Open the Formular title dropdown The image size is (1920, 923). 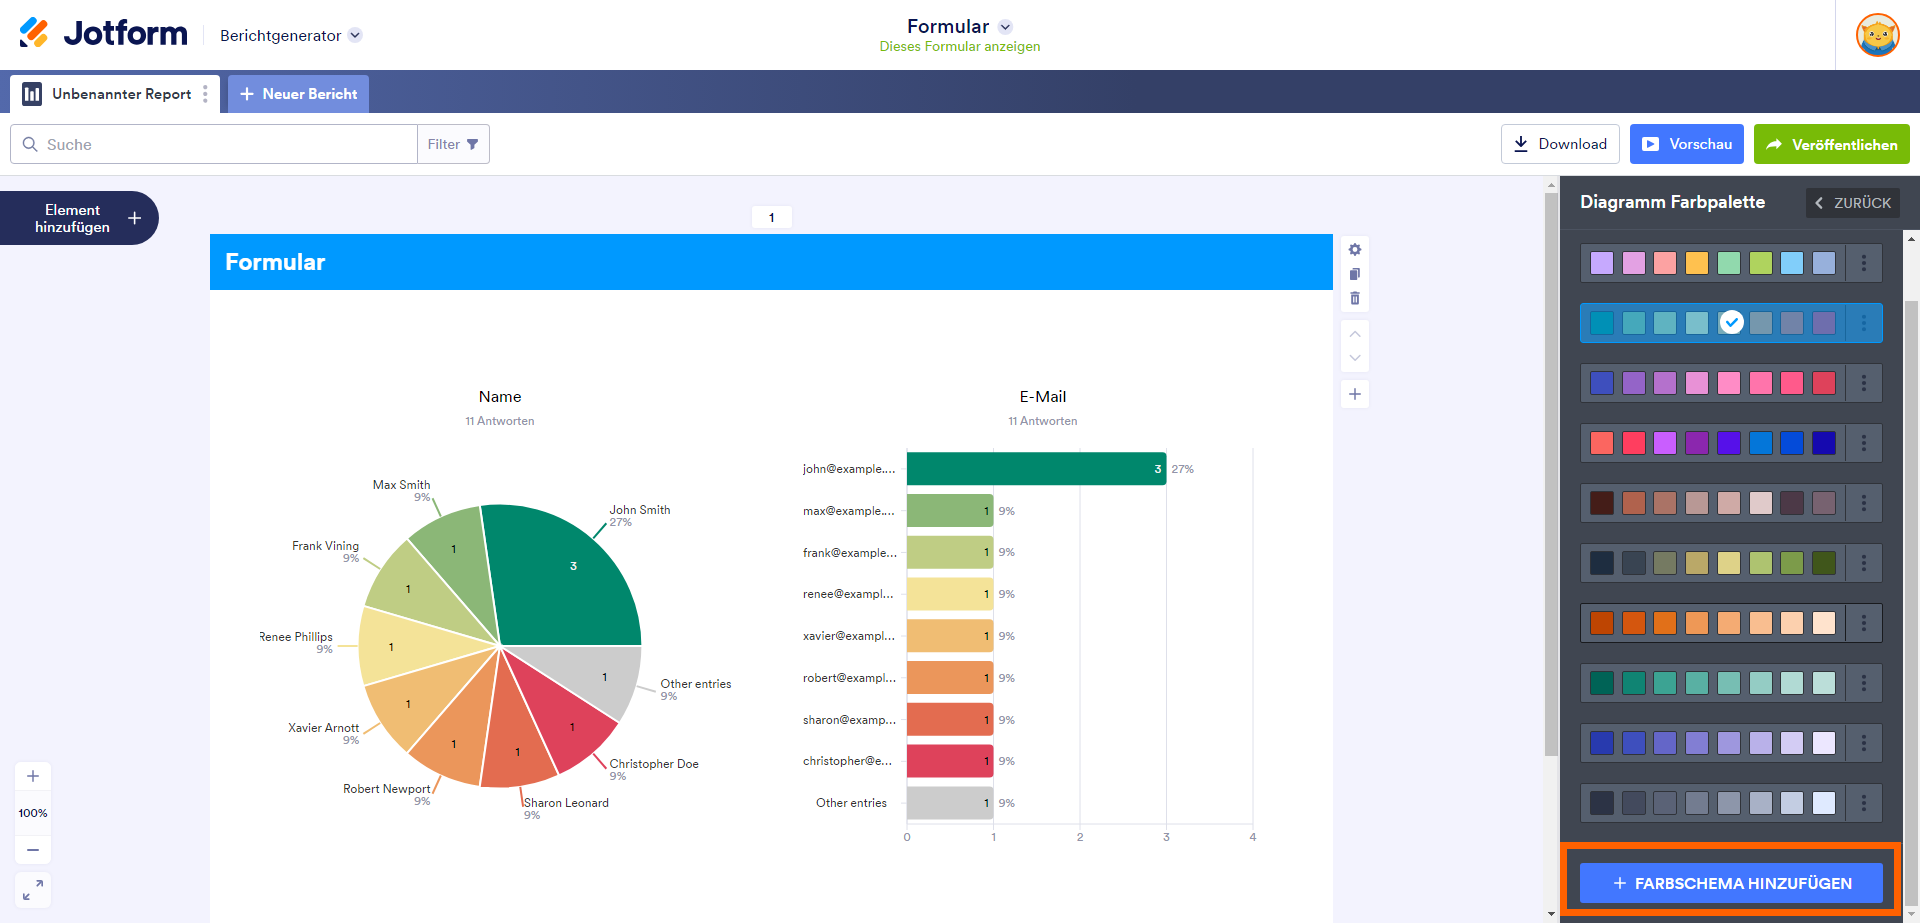(1005, 27)
